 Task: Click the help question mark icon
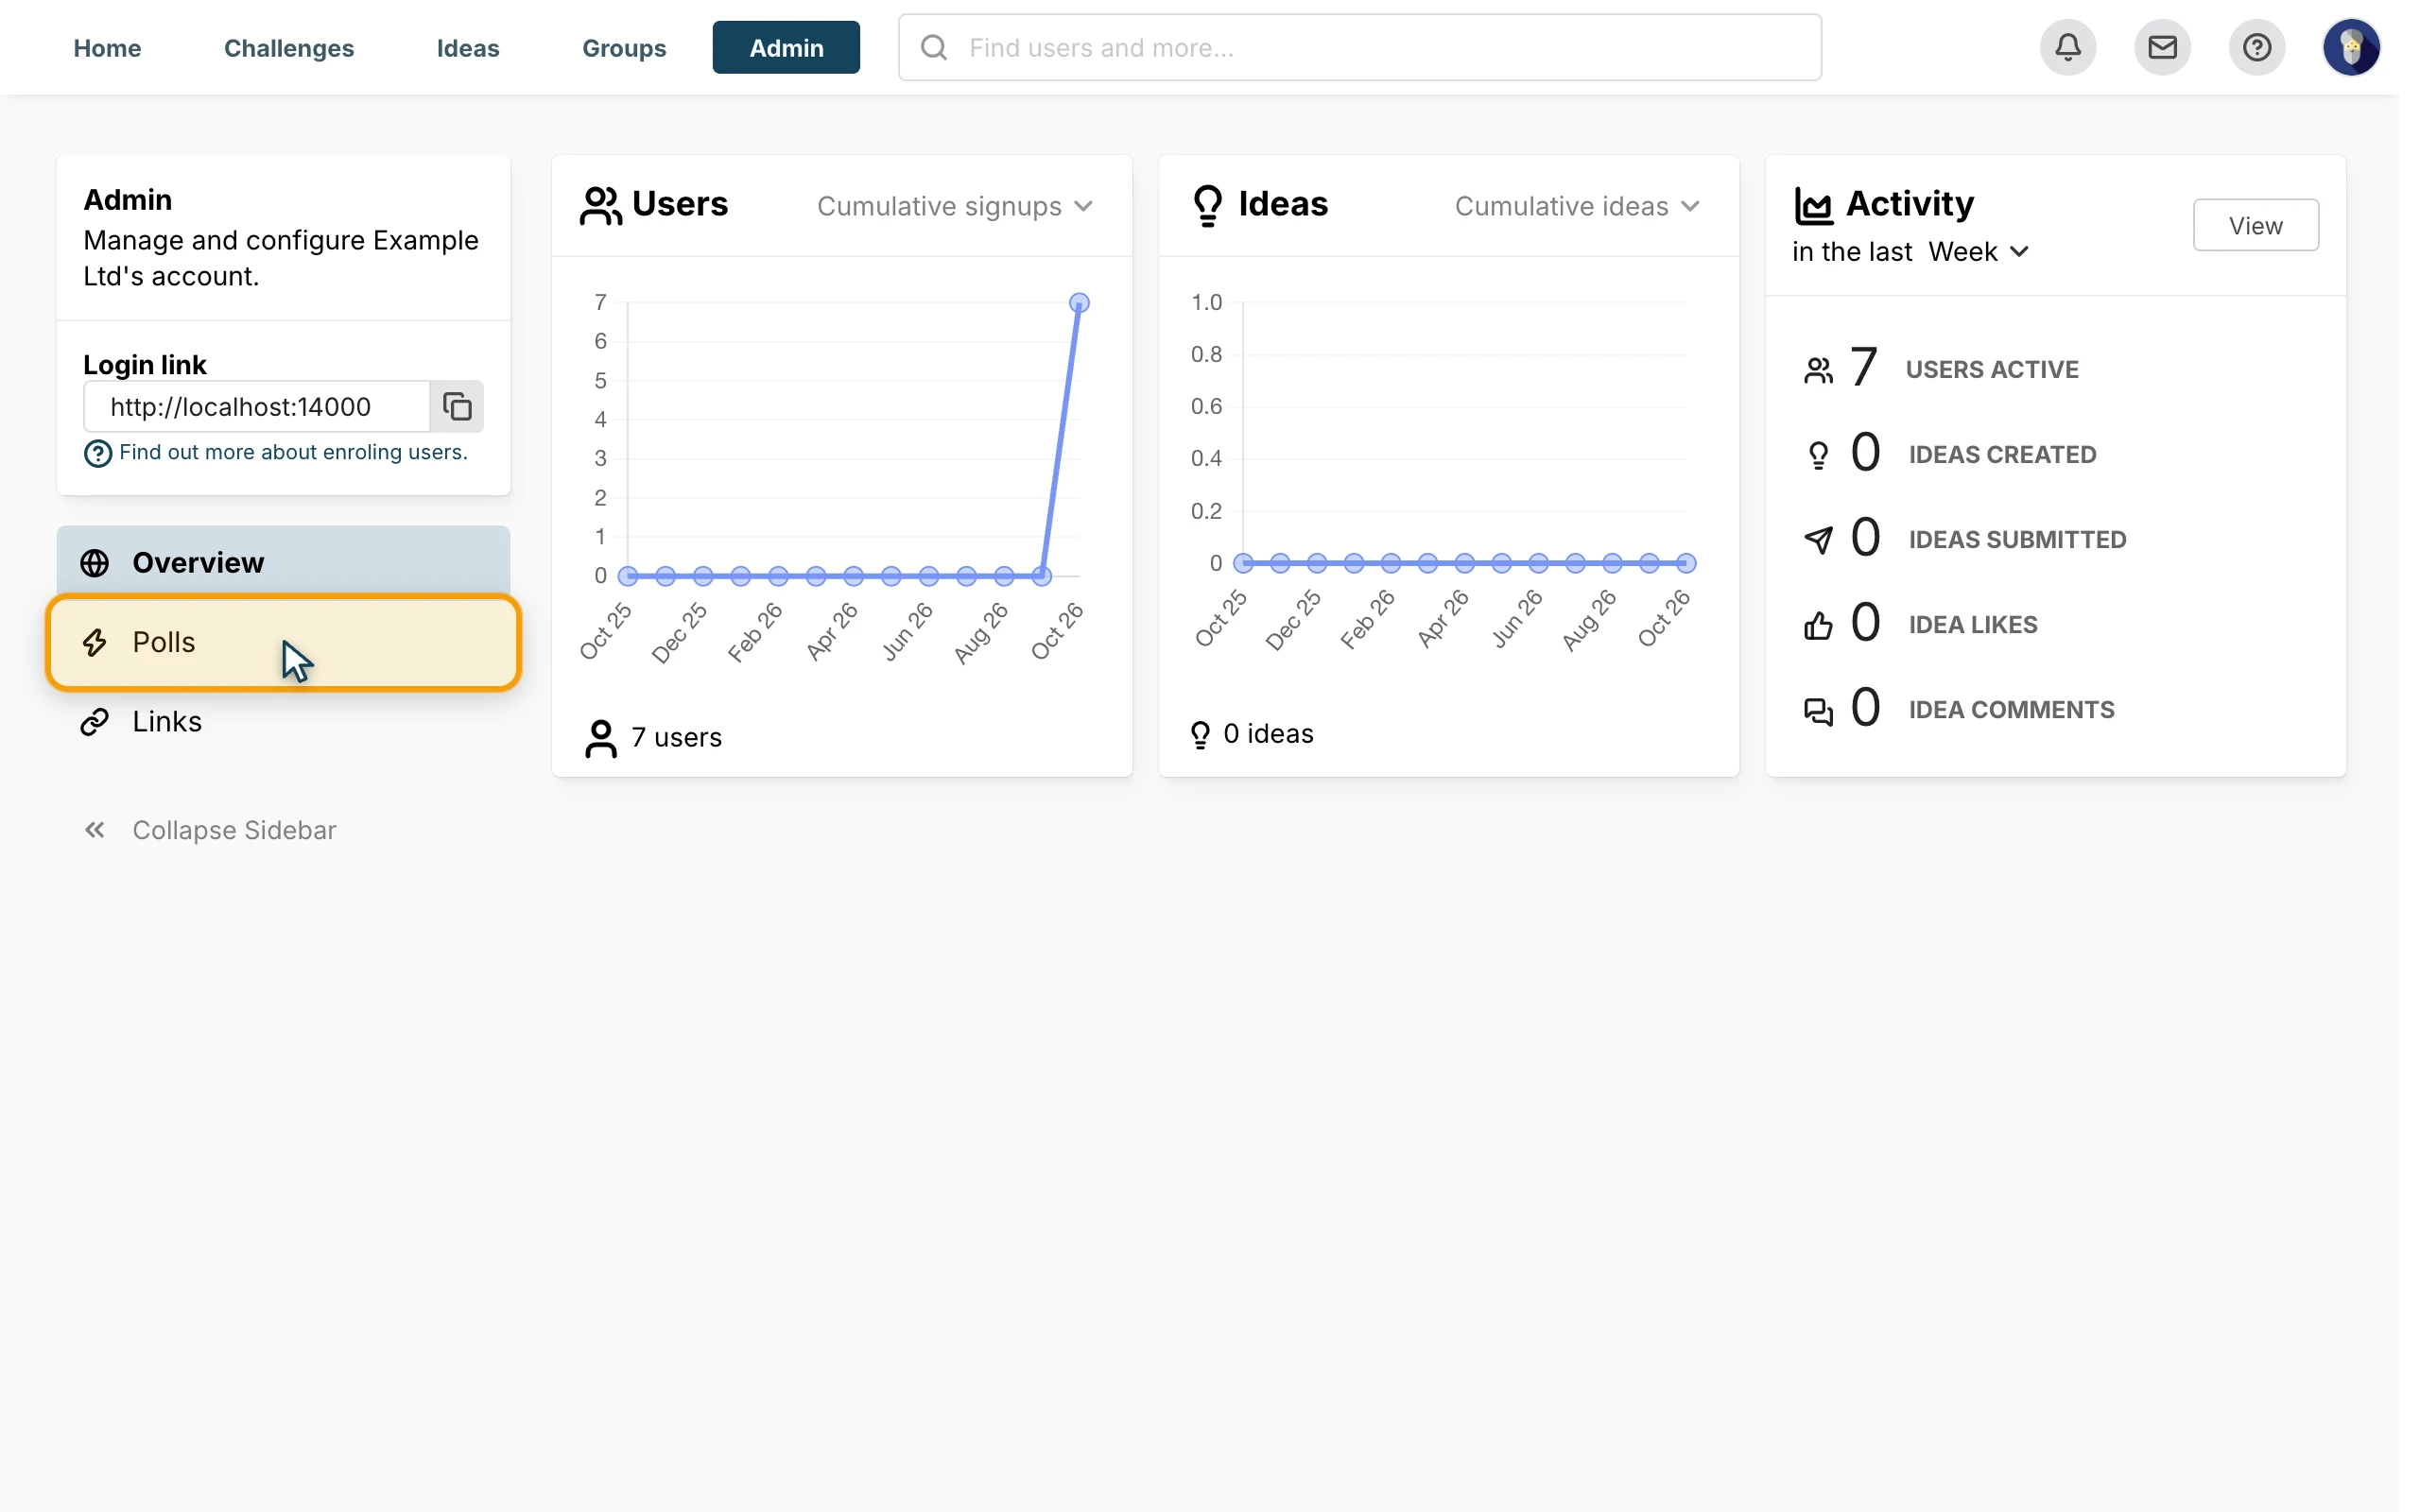[2256, 47]
